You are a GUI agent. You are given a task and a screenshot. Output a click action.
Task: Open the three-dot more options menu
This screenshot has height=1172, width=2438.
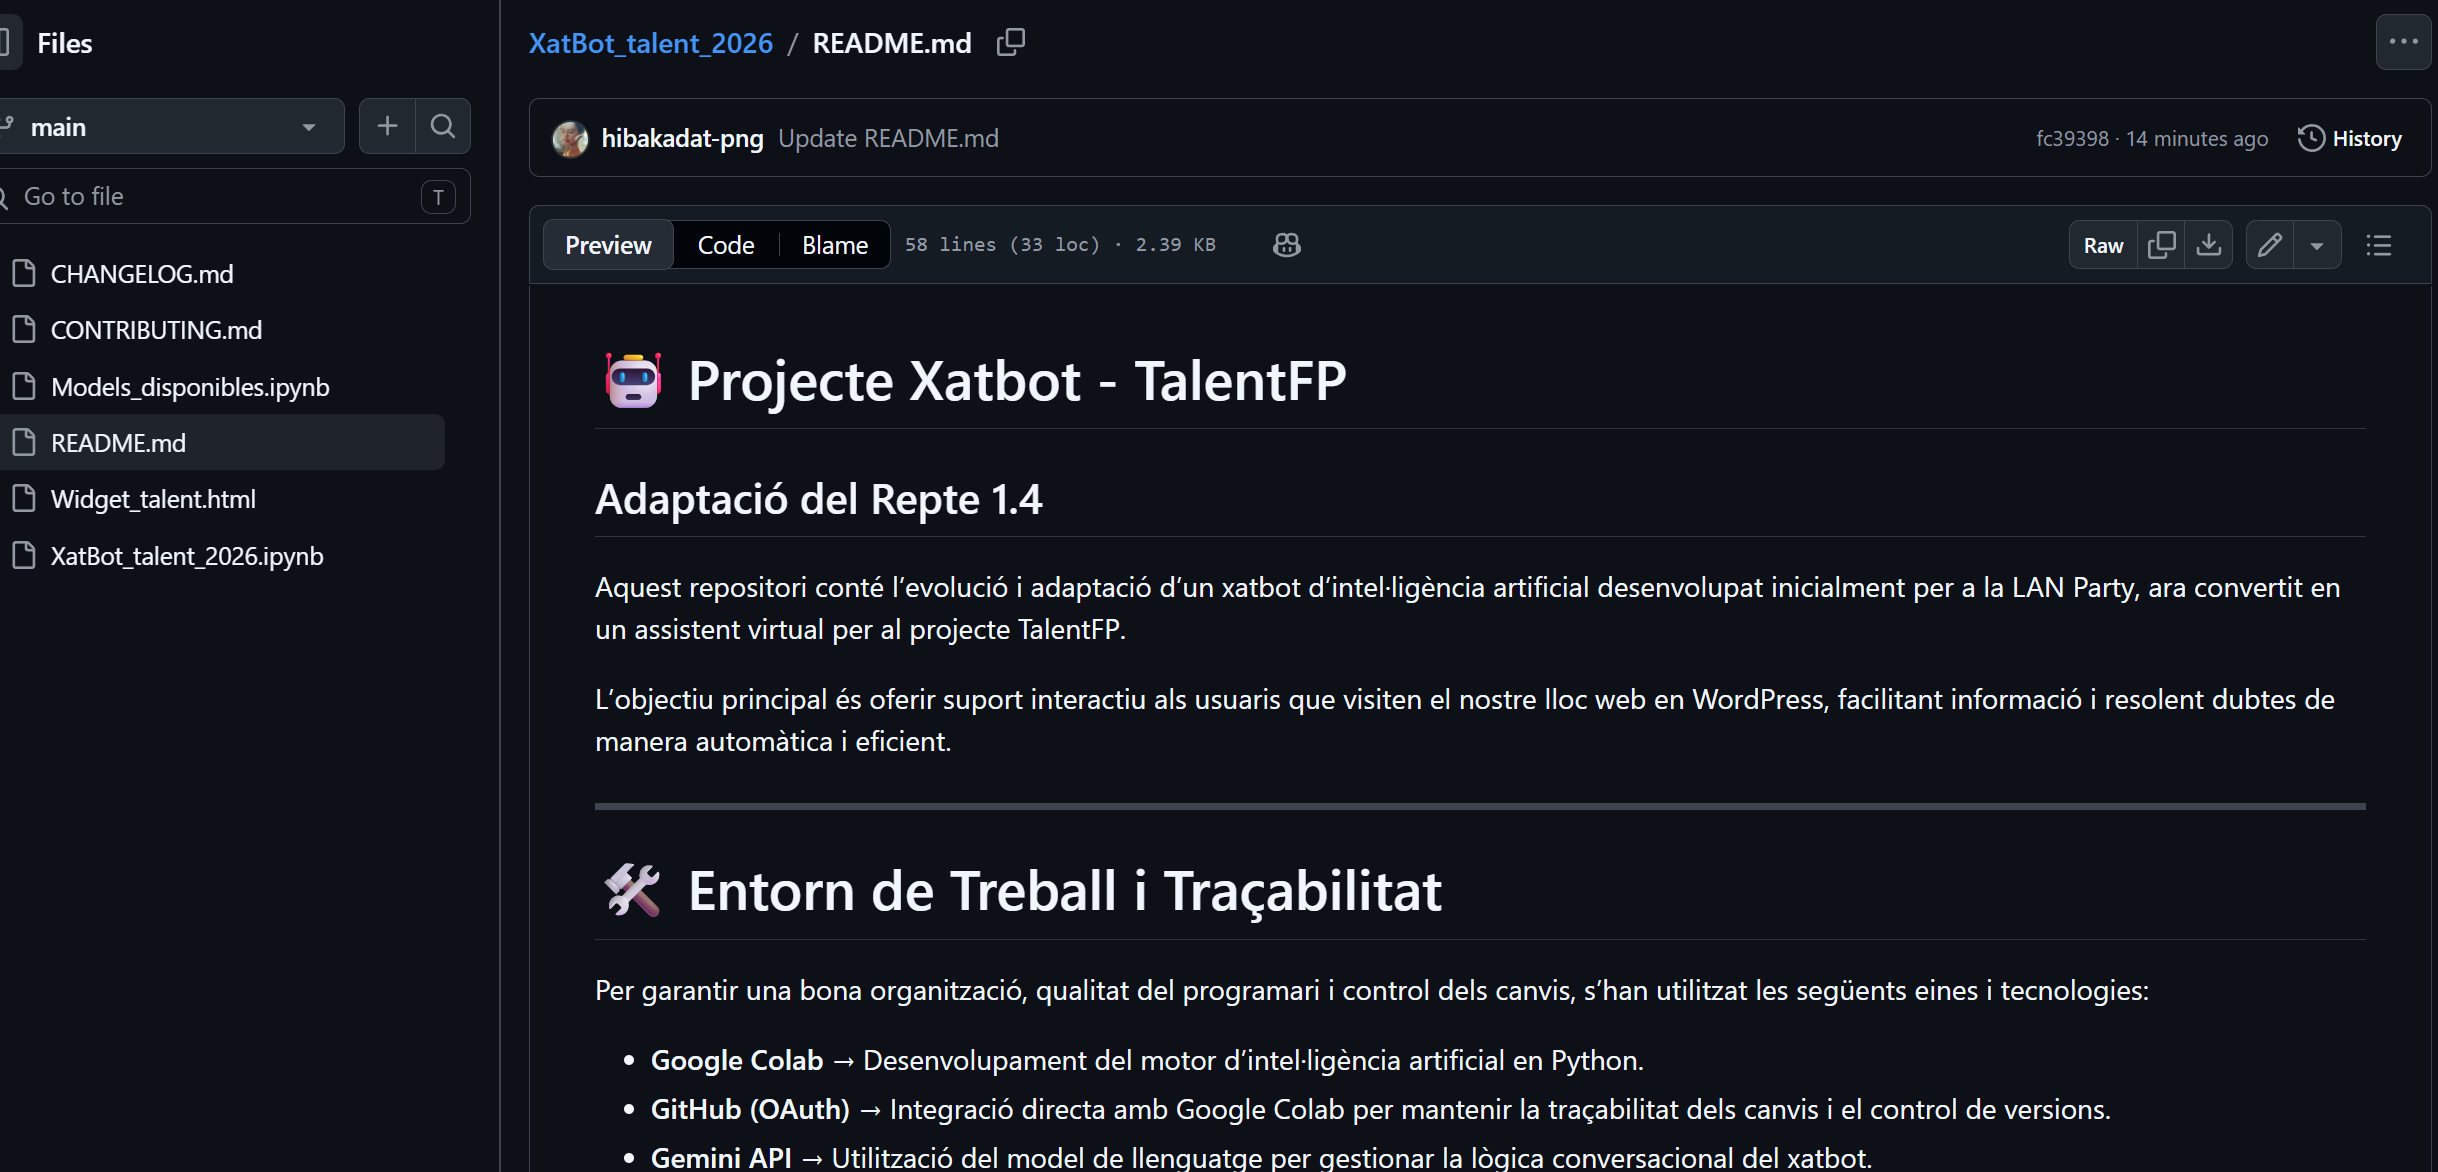(2403, 42)
